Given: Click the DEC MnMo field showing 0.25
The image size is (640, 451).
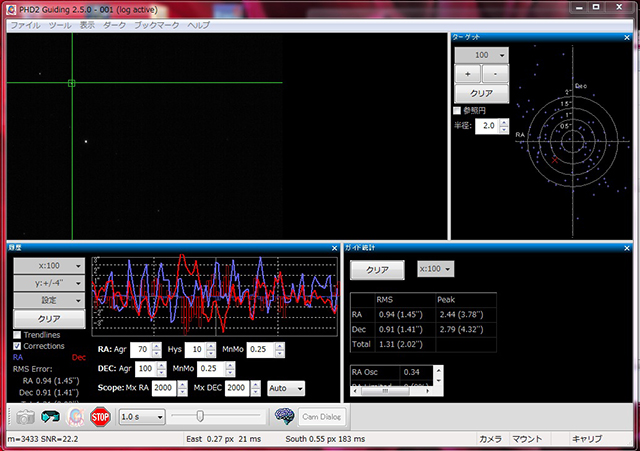Looking at the screenshot, I should click(x=211, y=369).
